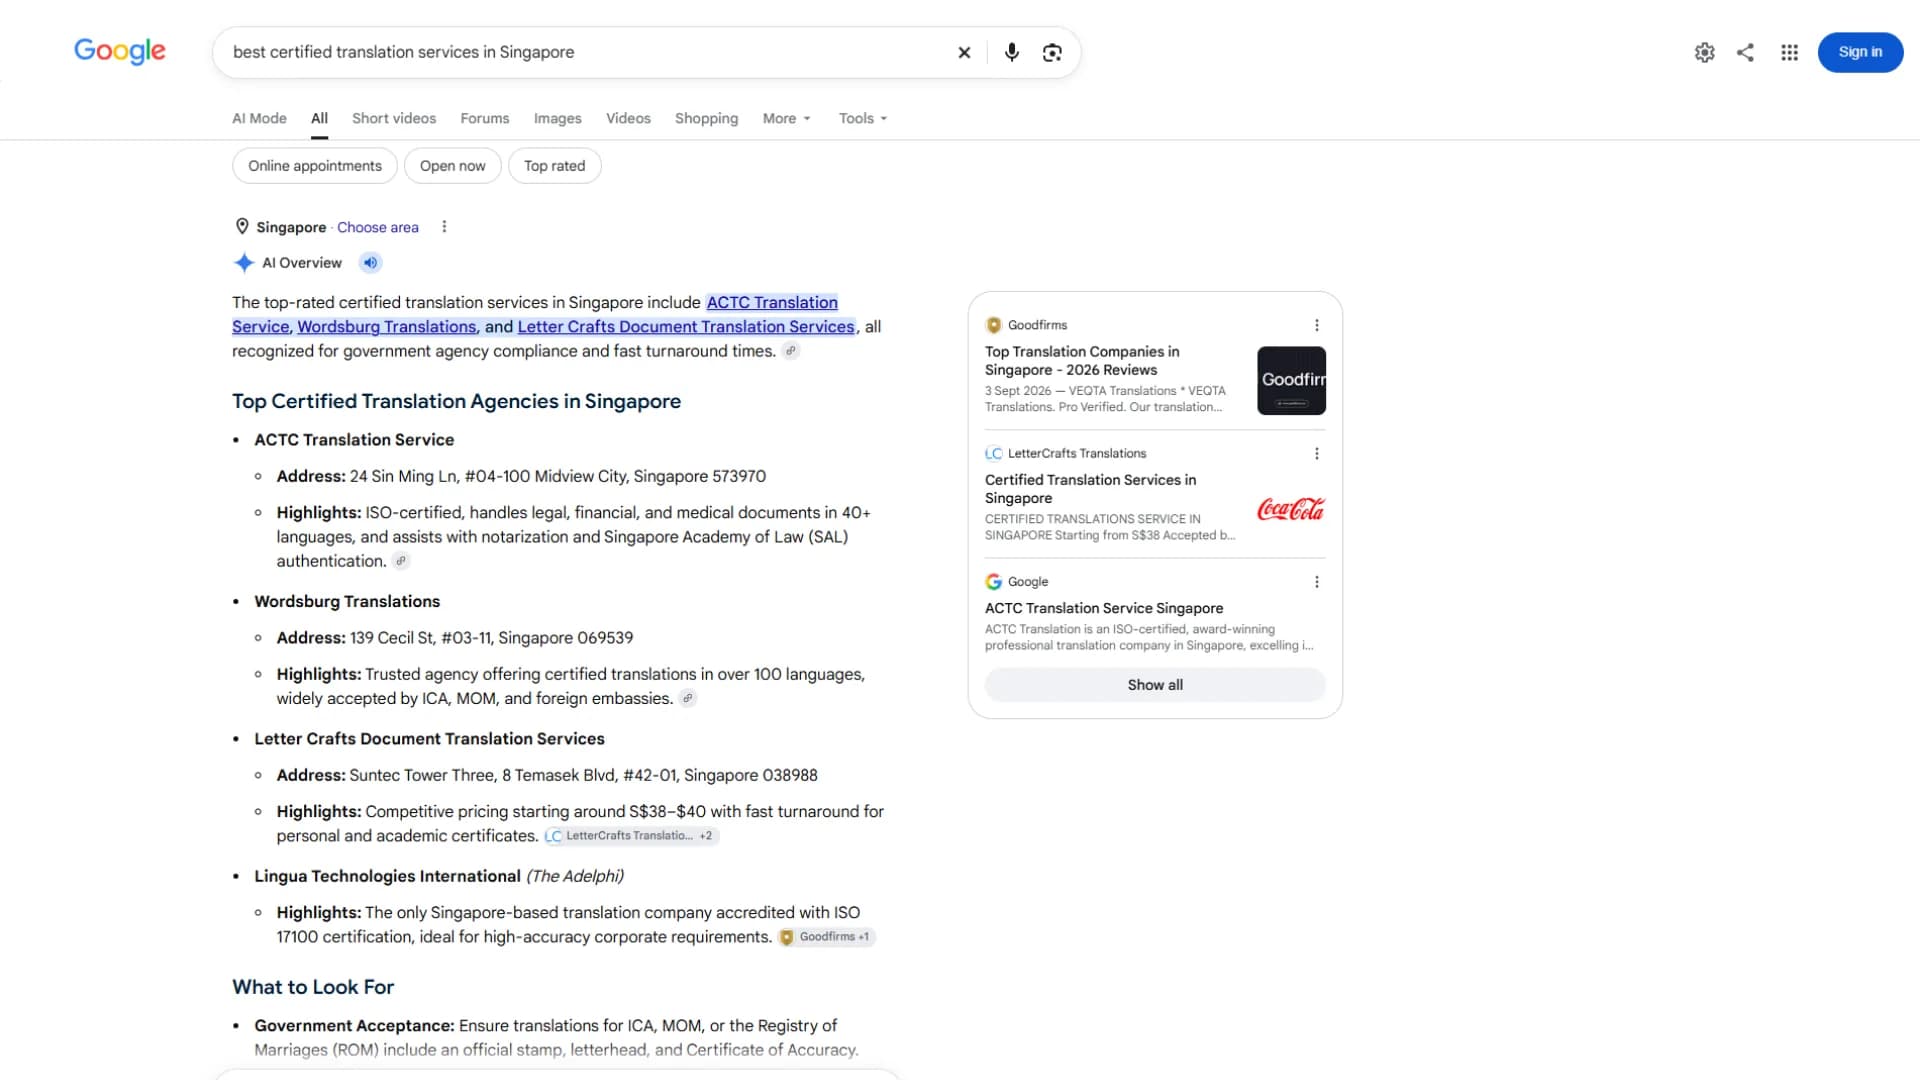This screenshot has height=1080, width=1920.
Task: Clear the search box with X icon
Action: pos(964,53)
